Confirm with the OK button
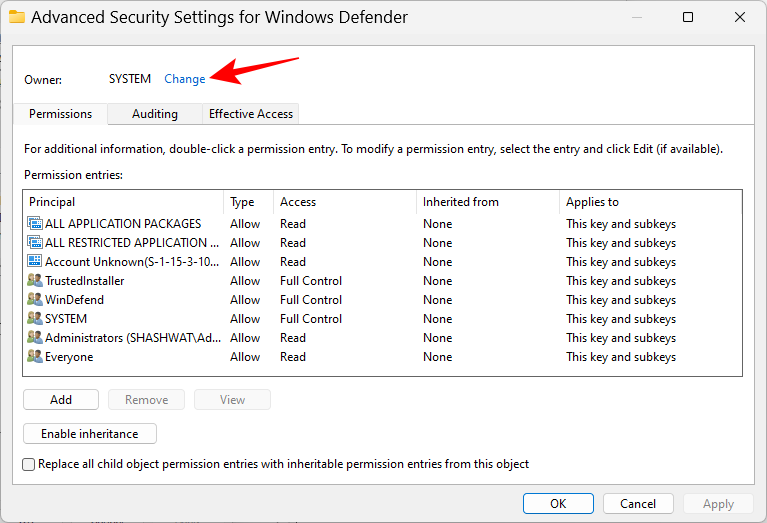The height and width of the screenshot is (523, 767). click(x=558, y=504)
